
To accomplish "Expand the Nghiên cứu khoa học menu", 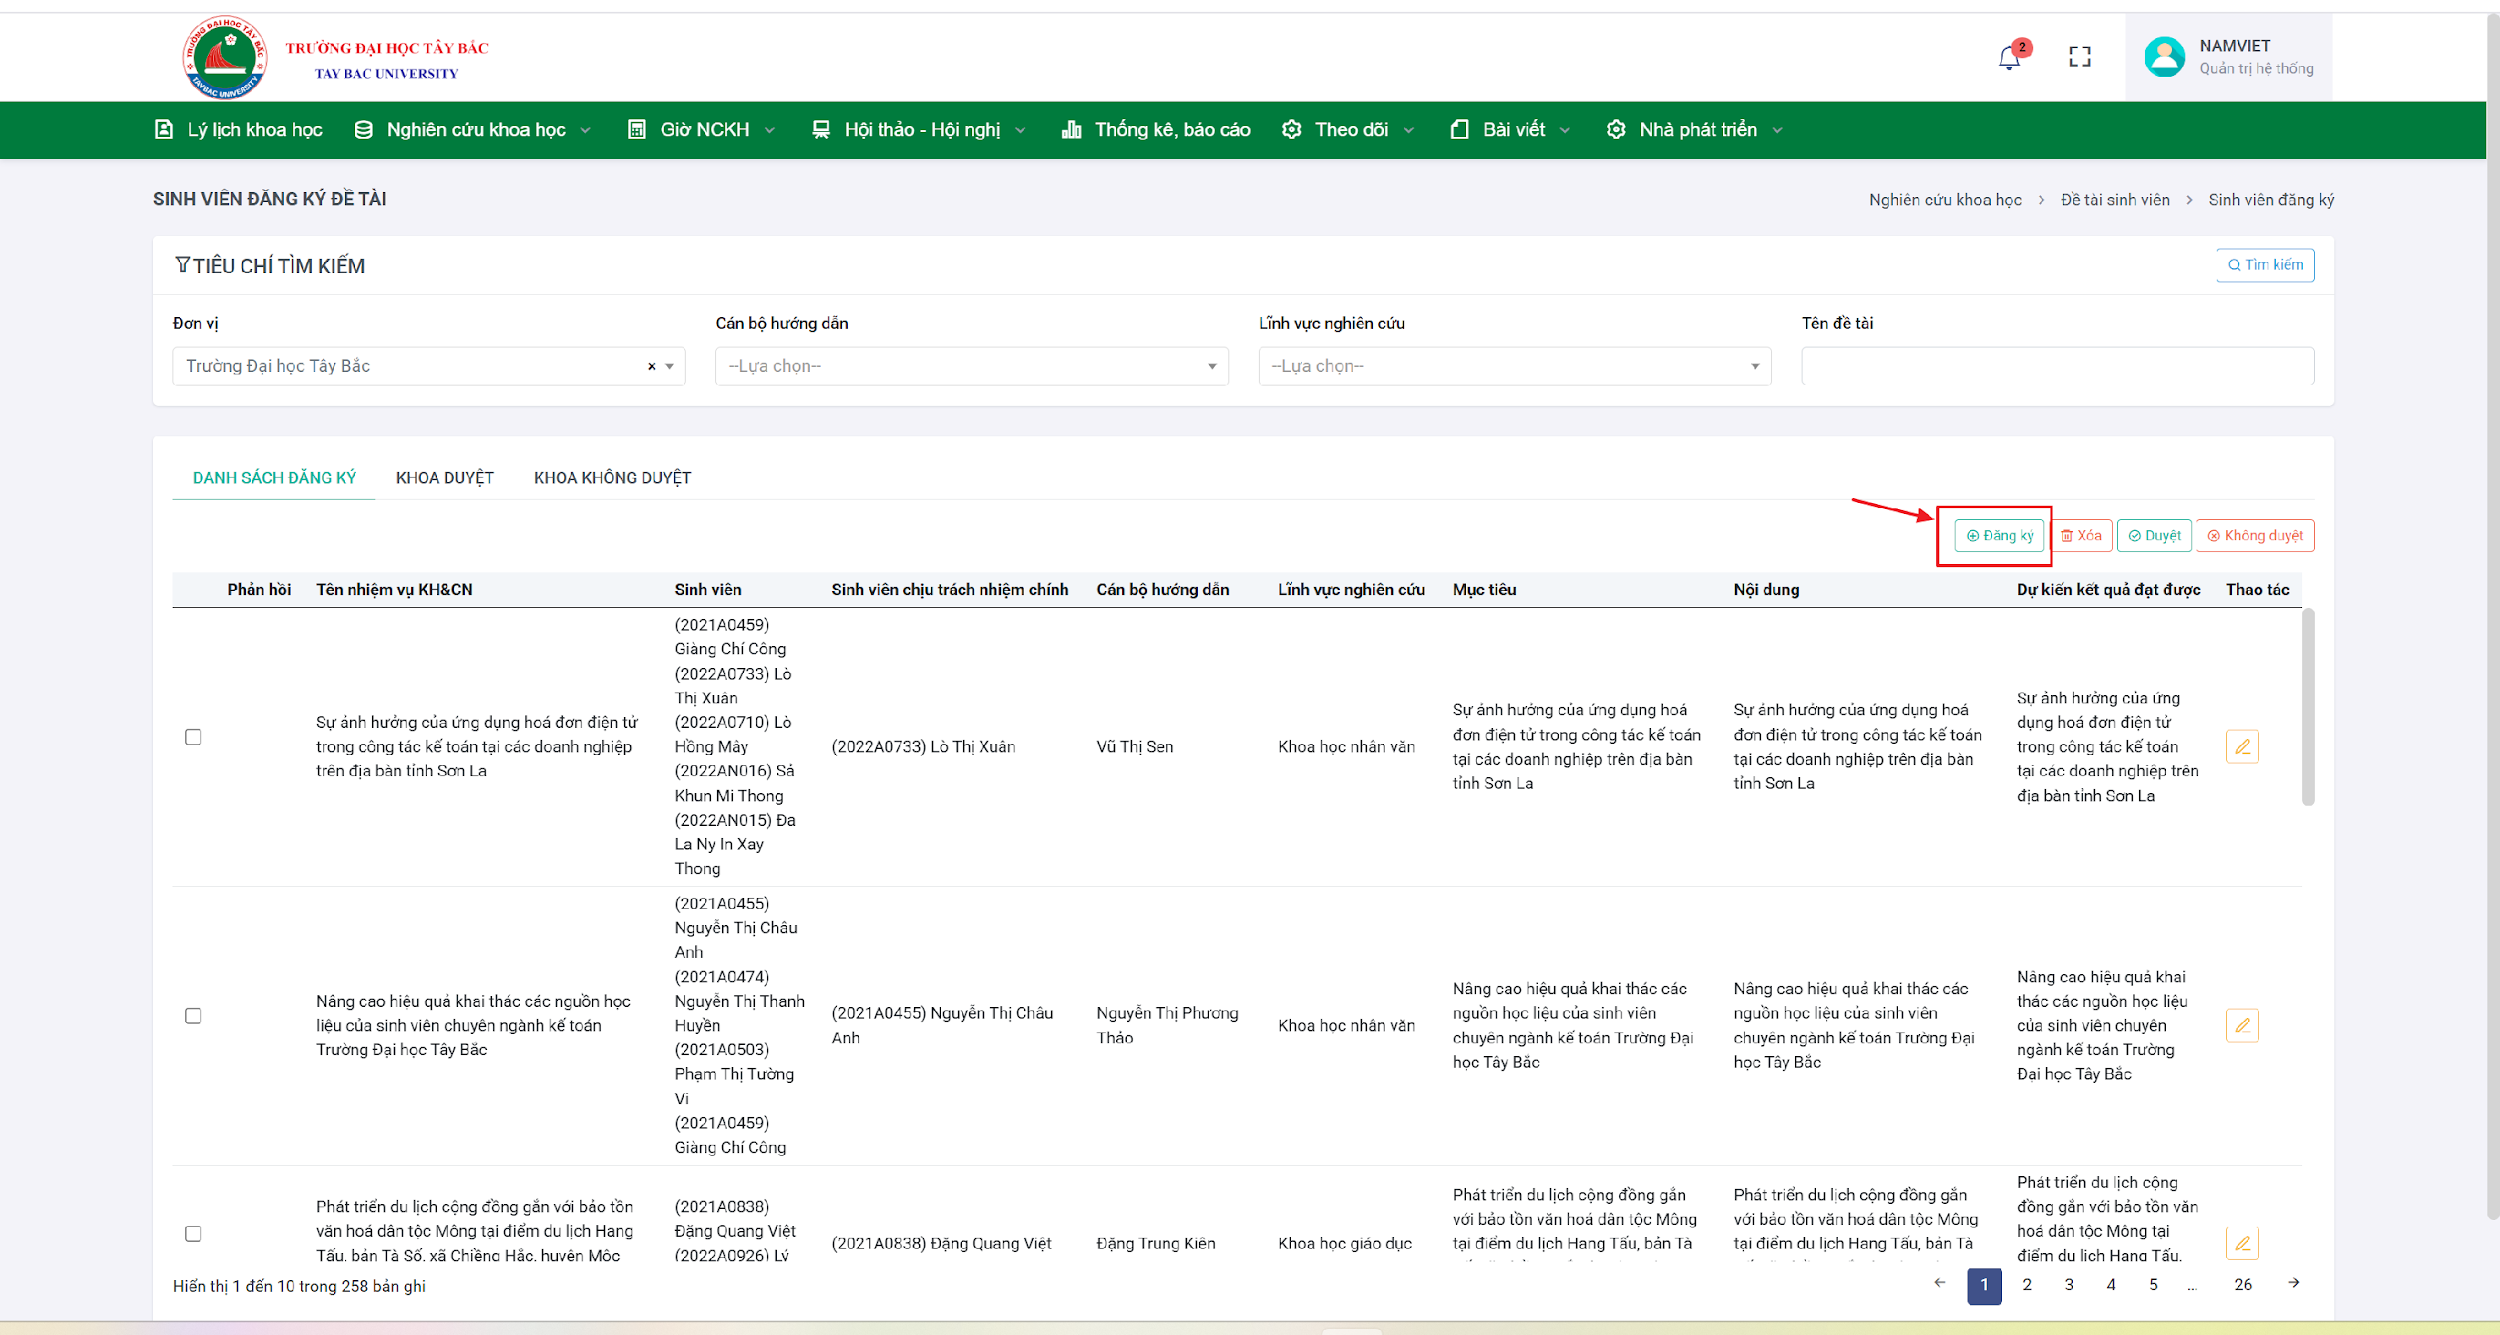I will (473, 130).
